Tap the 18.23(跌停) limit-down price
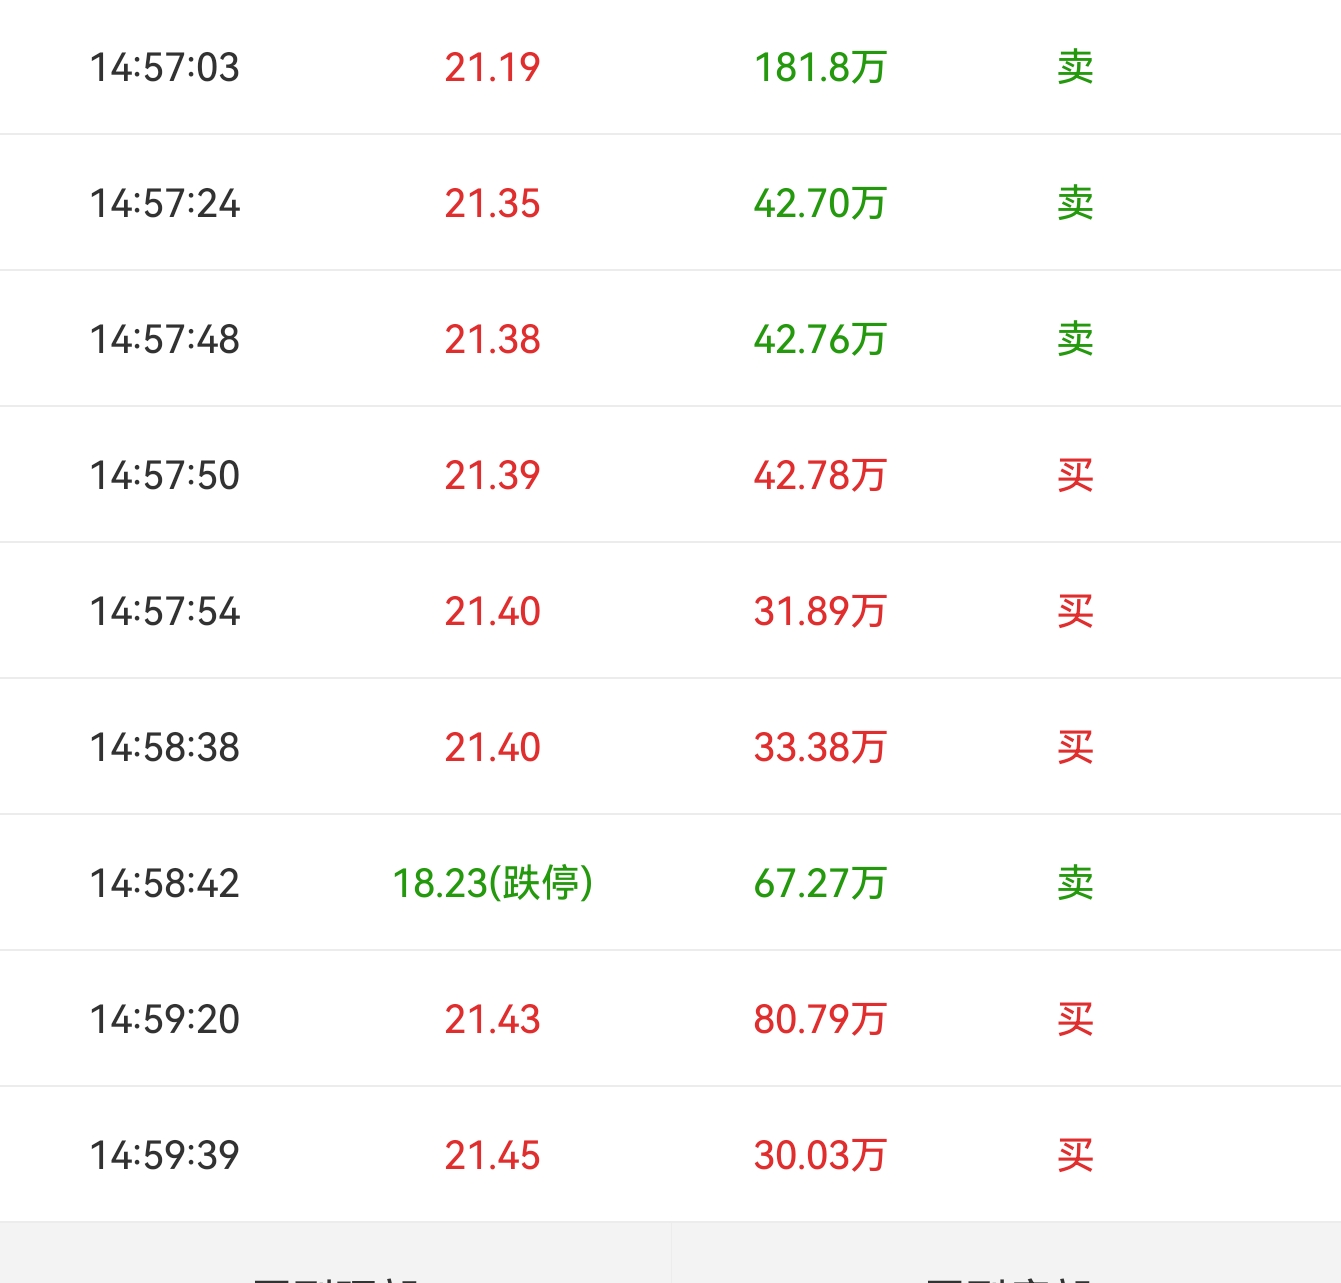This screenshot has width=1341, height=1283. coord(492,883)
